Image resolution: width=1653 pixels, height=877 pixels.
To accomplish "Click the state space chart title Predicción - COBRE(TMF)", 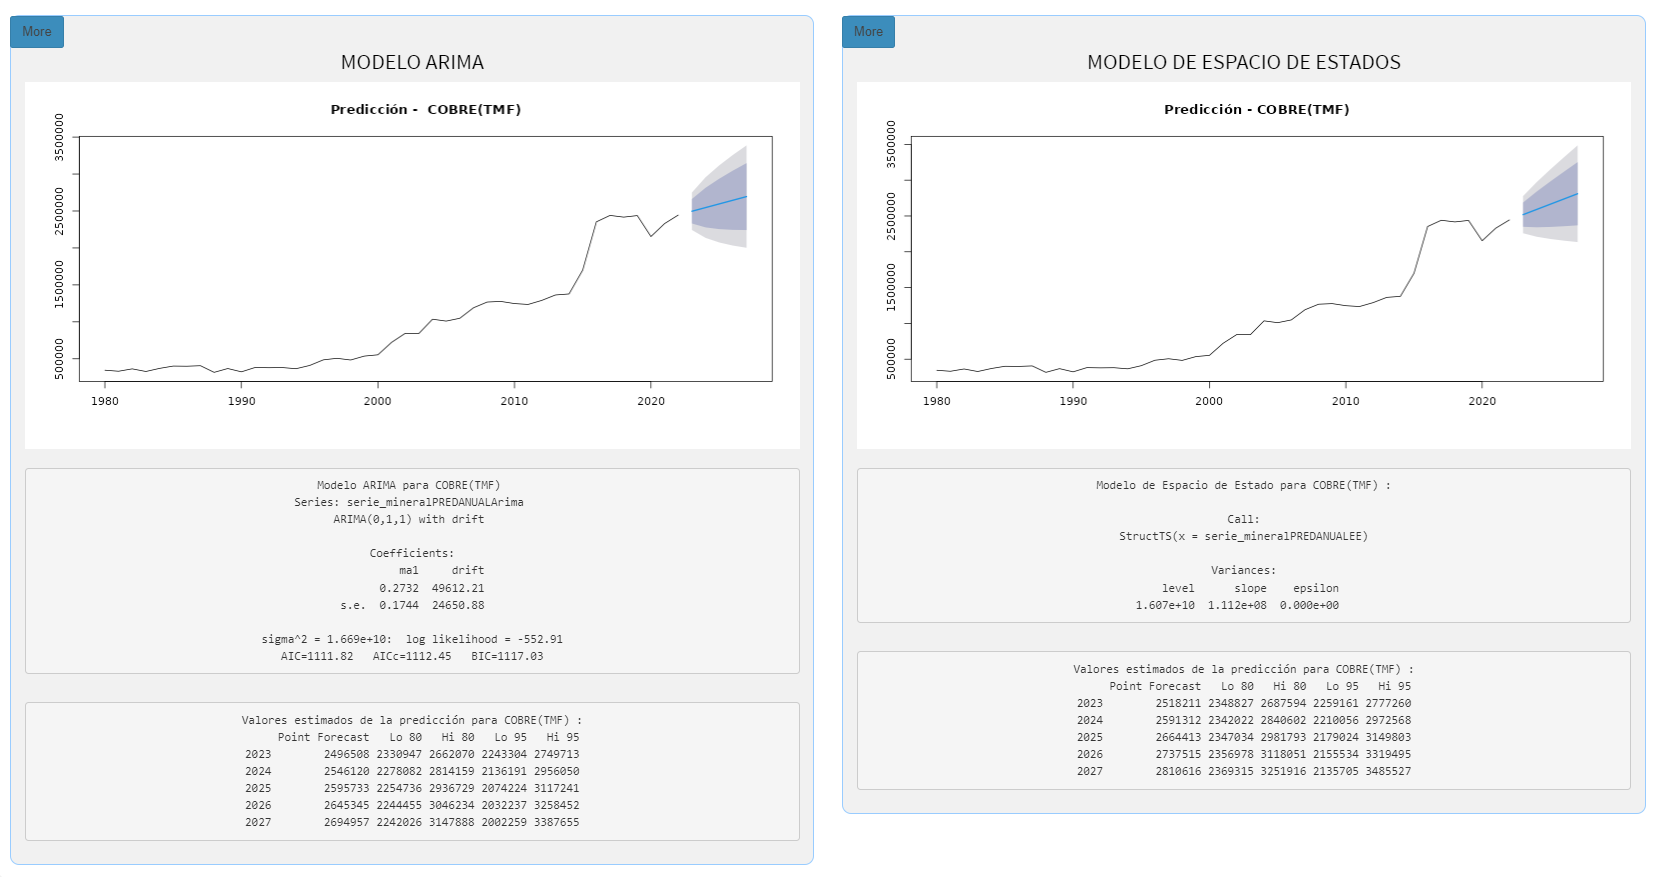I will pyautogui.click(x=1256, y=110).
